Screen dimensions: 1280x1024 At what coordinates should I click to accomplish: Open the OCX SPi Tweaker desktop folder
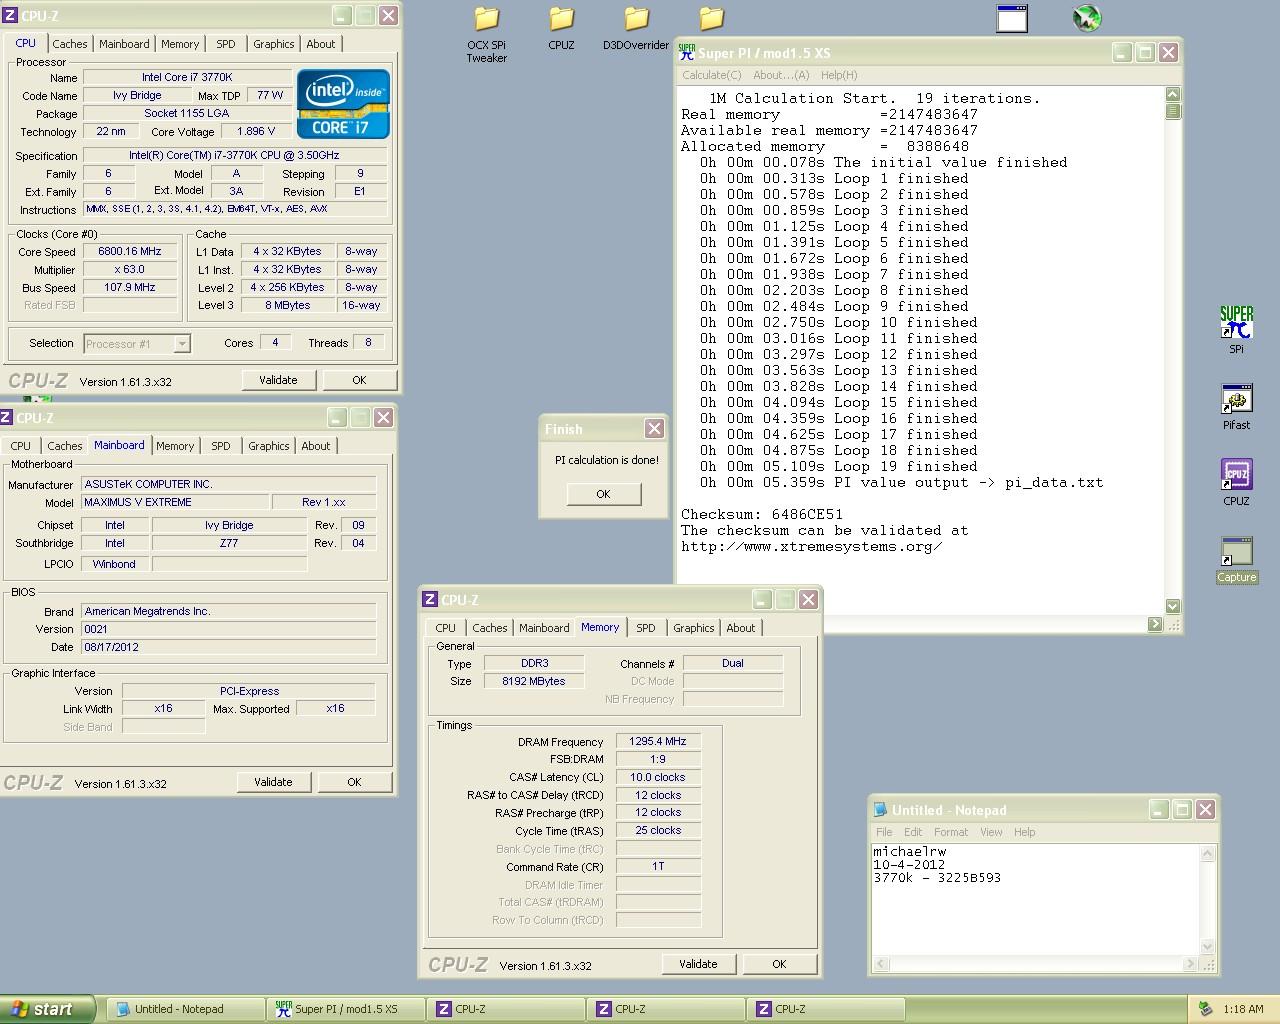[486, 35]
